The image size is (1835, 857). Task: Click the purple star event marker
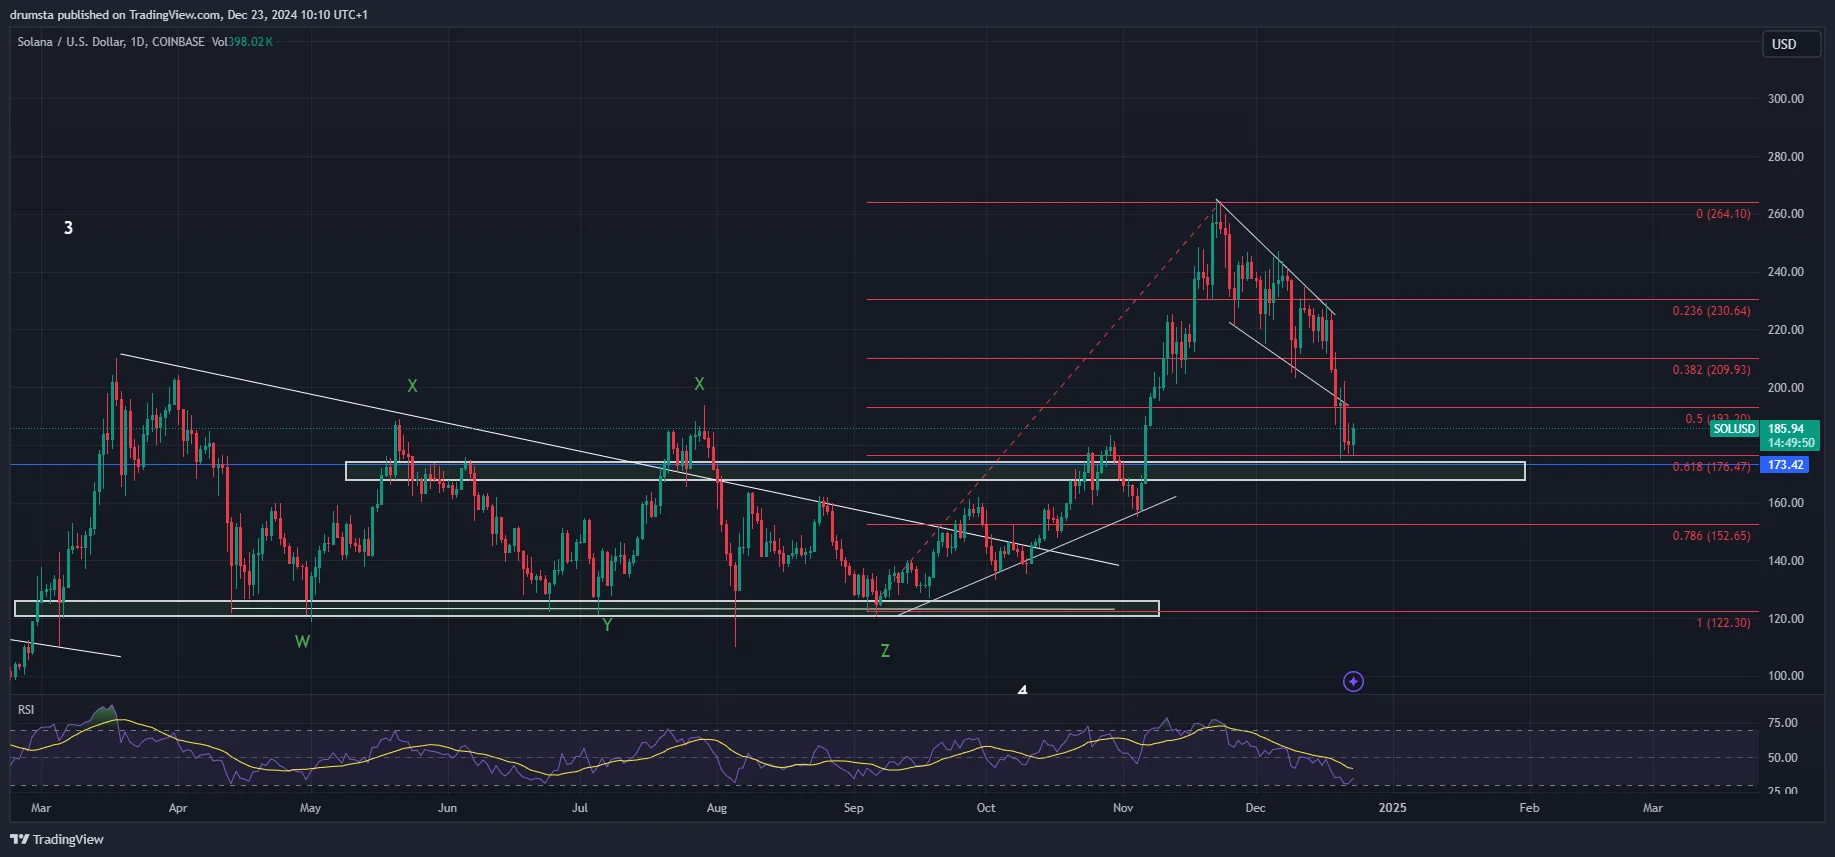[x=1353, y=682]
